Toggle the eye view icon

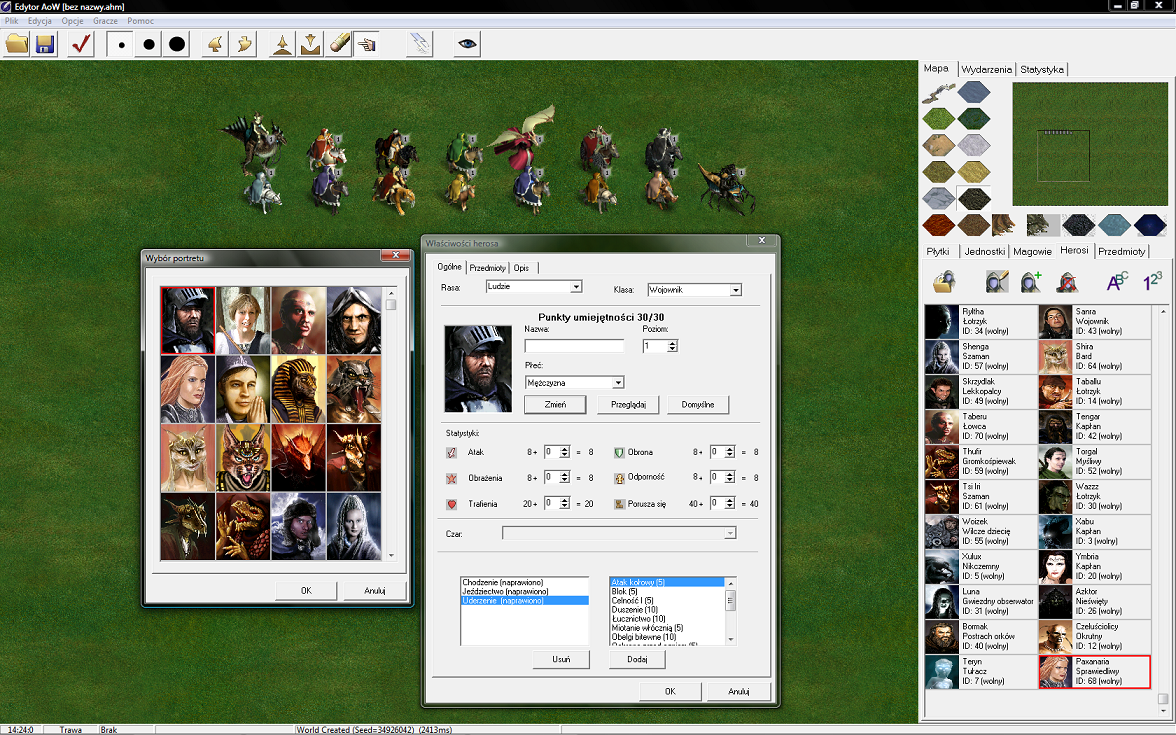pos(466,44)
